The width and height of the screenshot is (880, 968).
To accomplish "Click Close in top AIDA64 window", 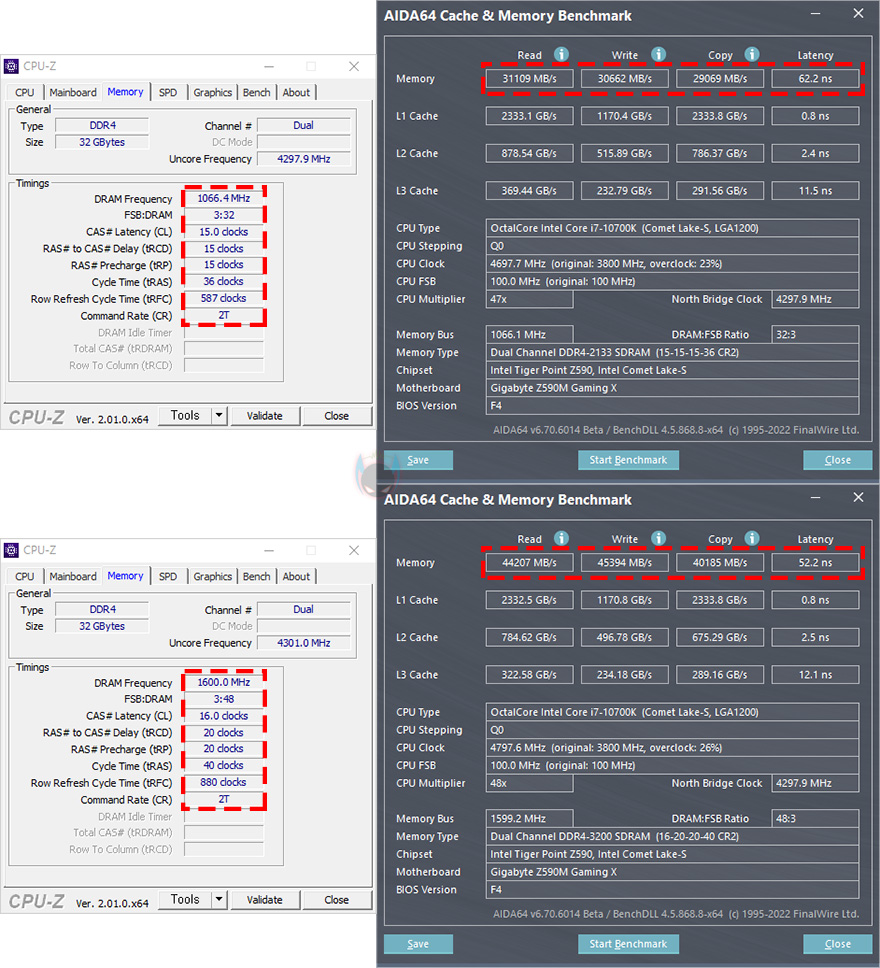I will click(837, 460).
